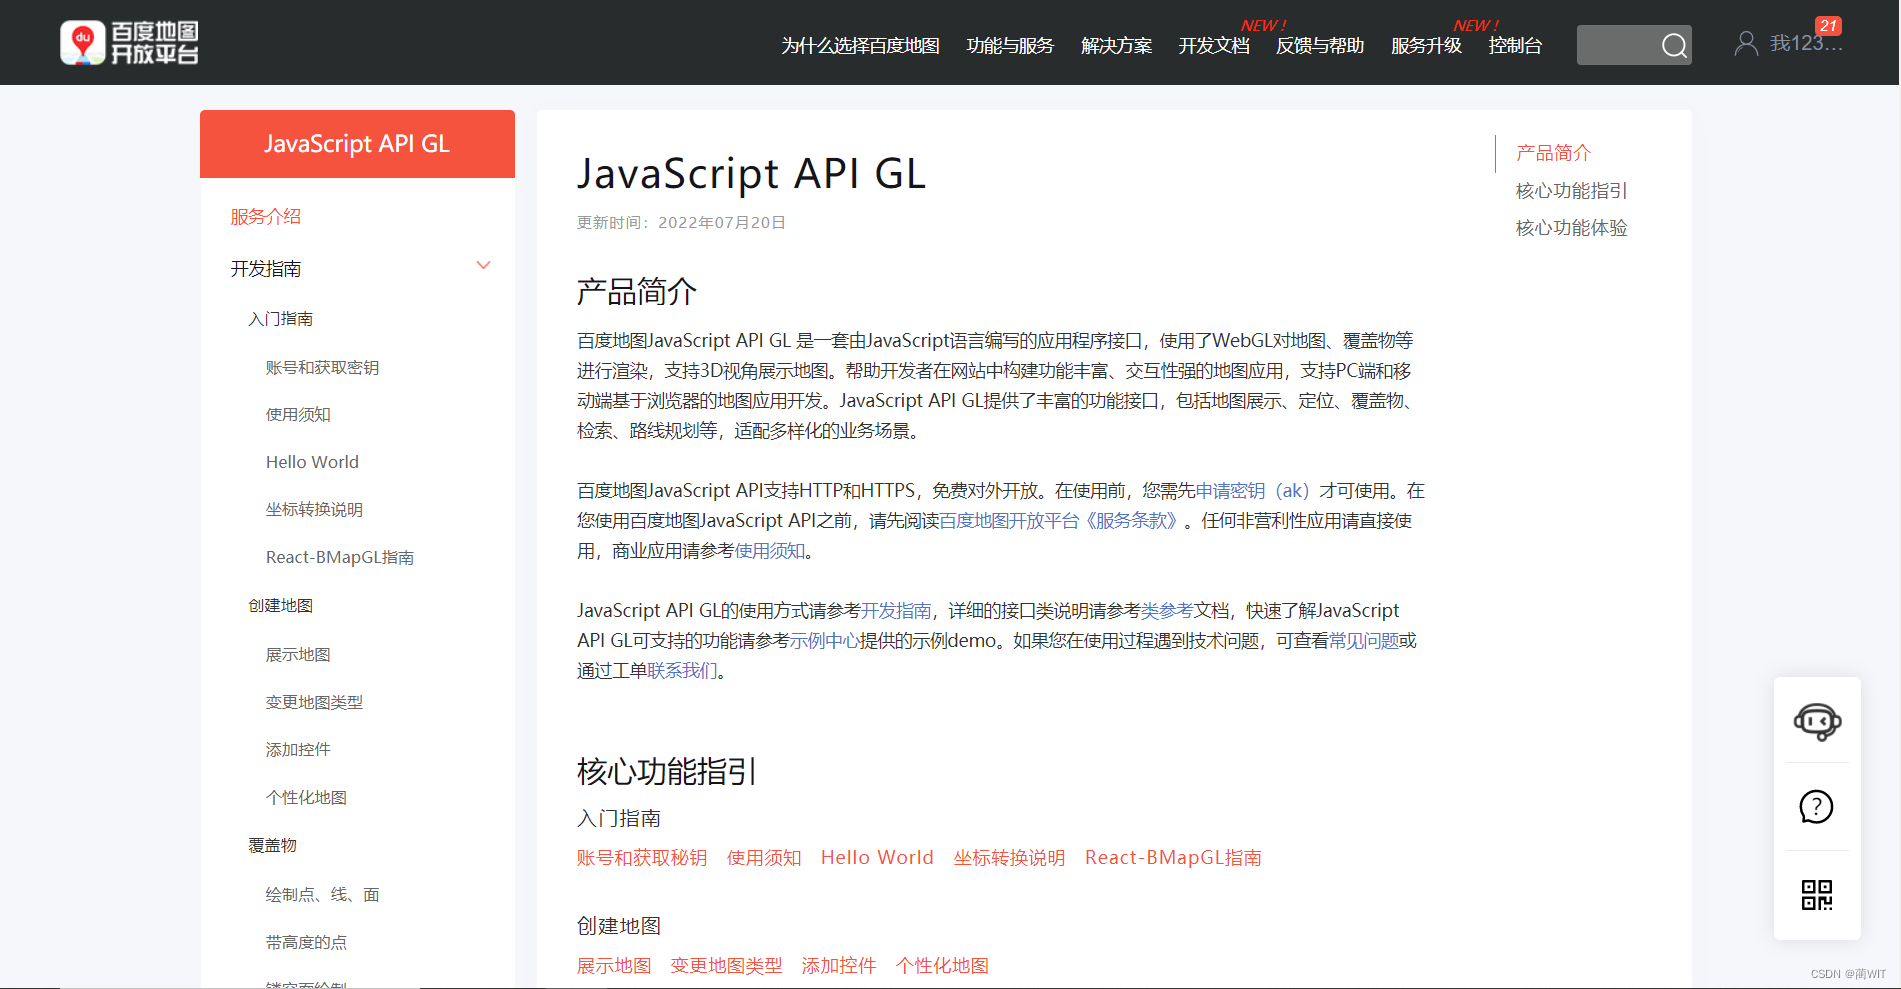Jump to 核心功能体验 anchor on right
This screenshot has width=1901, height=989.
[1572, 228]
